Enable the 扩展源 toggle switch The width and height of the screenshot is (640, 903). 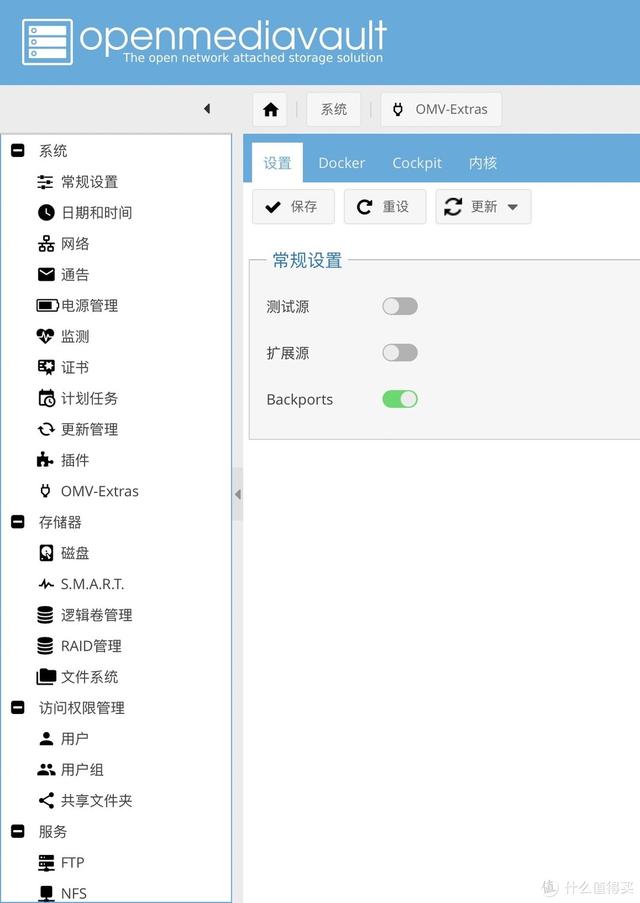[400, 352]
